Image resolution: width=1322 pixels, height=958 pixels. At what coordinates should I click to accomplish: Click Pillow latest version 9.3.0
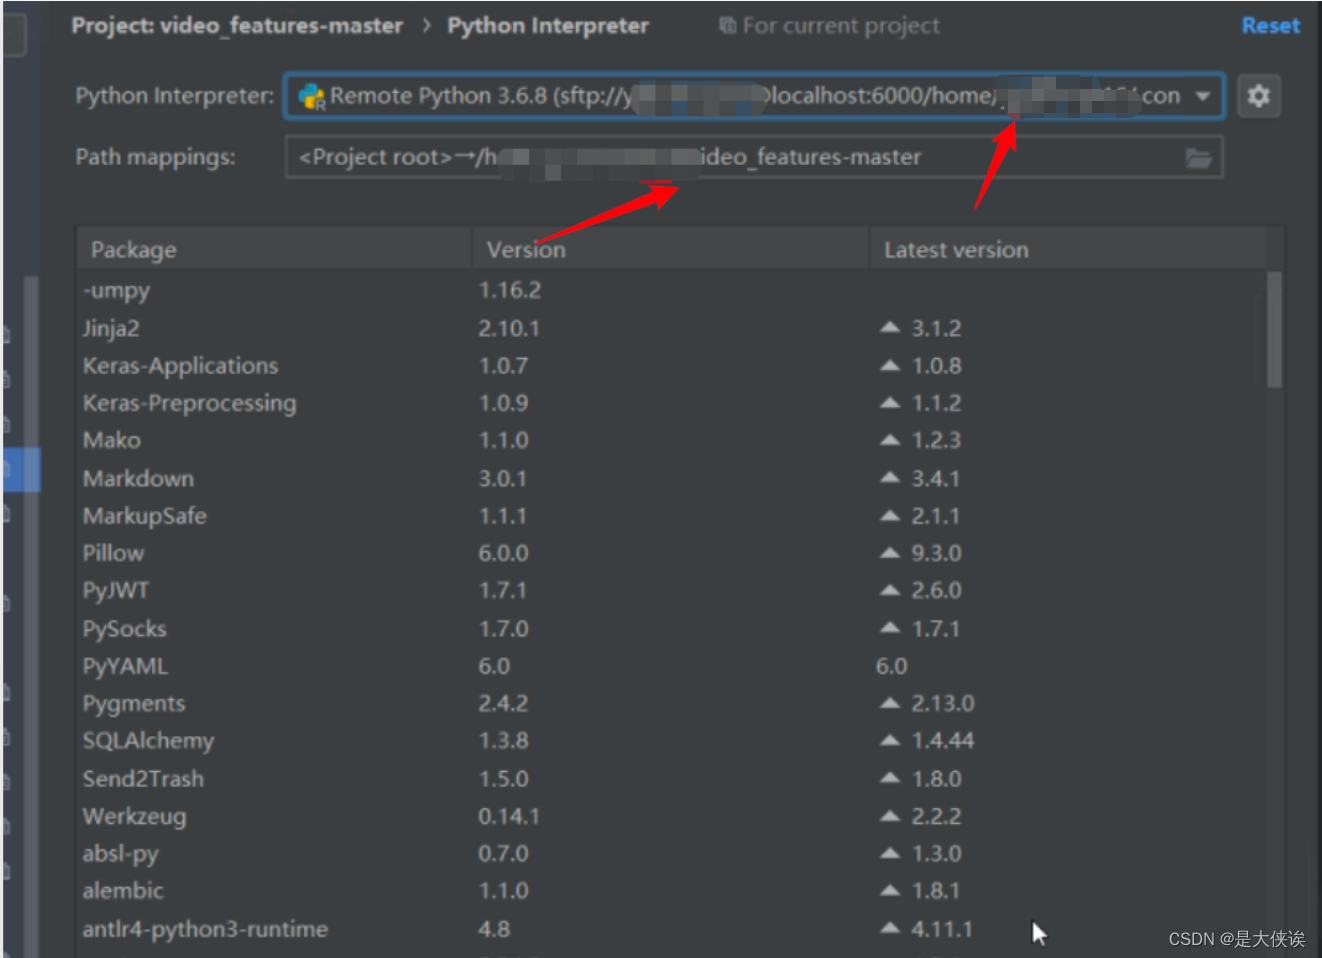click(936, 553)
